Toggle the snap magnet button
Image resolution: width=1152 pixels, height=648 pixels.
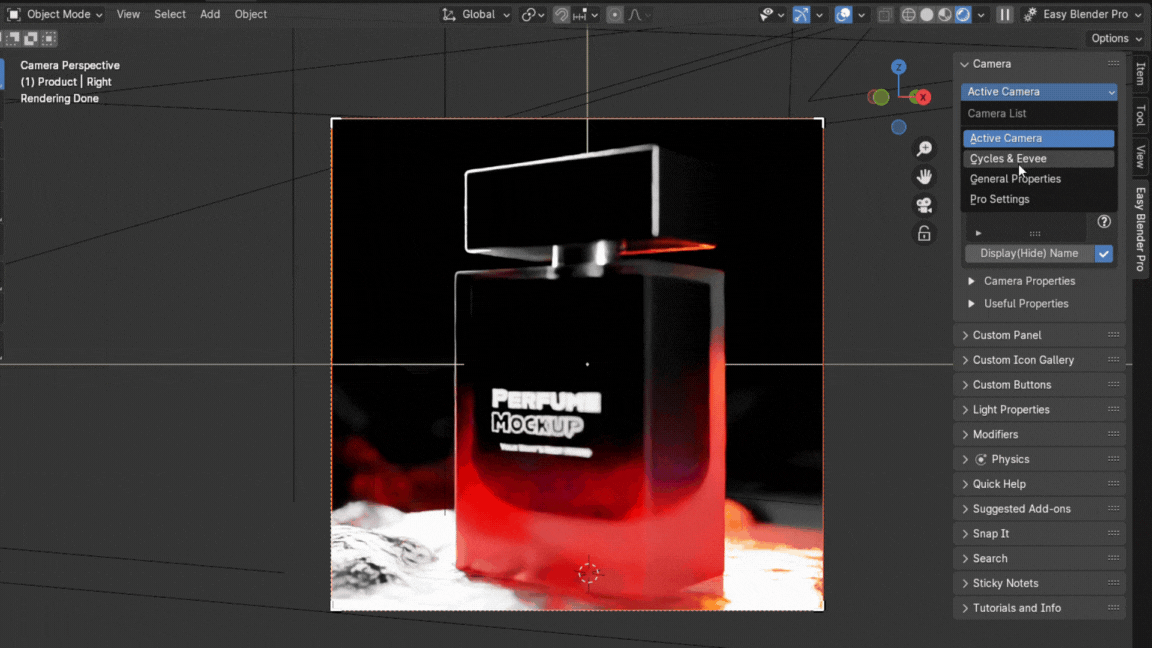(561, 15)
